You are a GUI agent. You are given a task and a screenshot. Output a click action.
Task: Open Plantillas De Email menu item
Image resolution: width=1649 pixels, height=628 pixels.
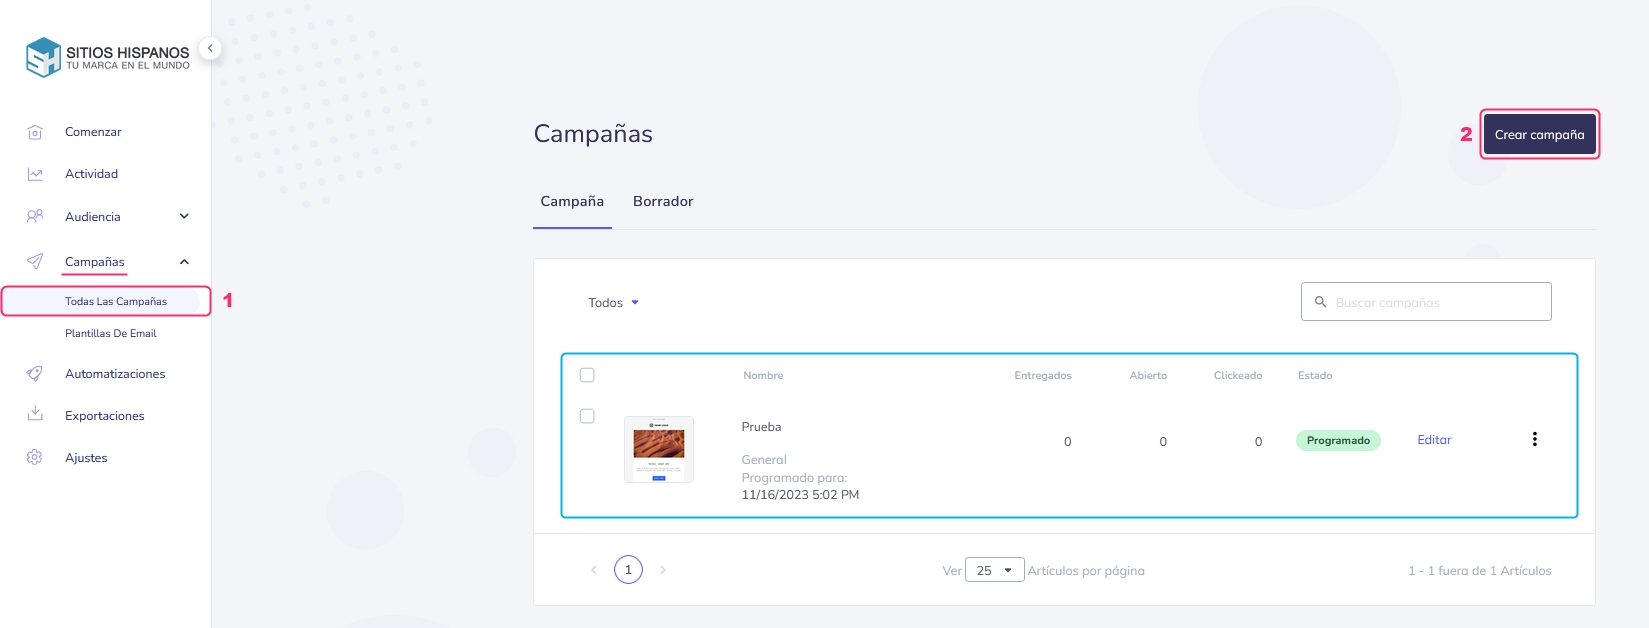[x=111, y=333]
